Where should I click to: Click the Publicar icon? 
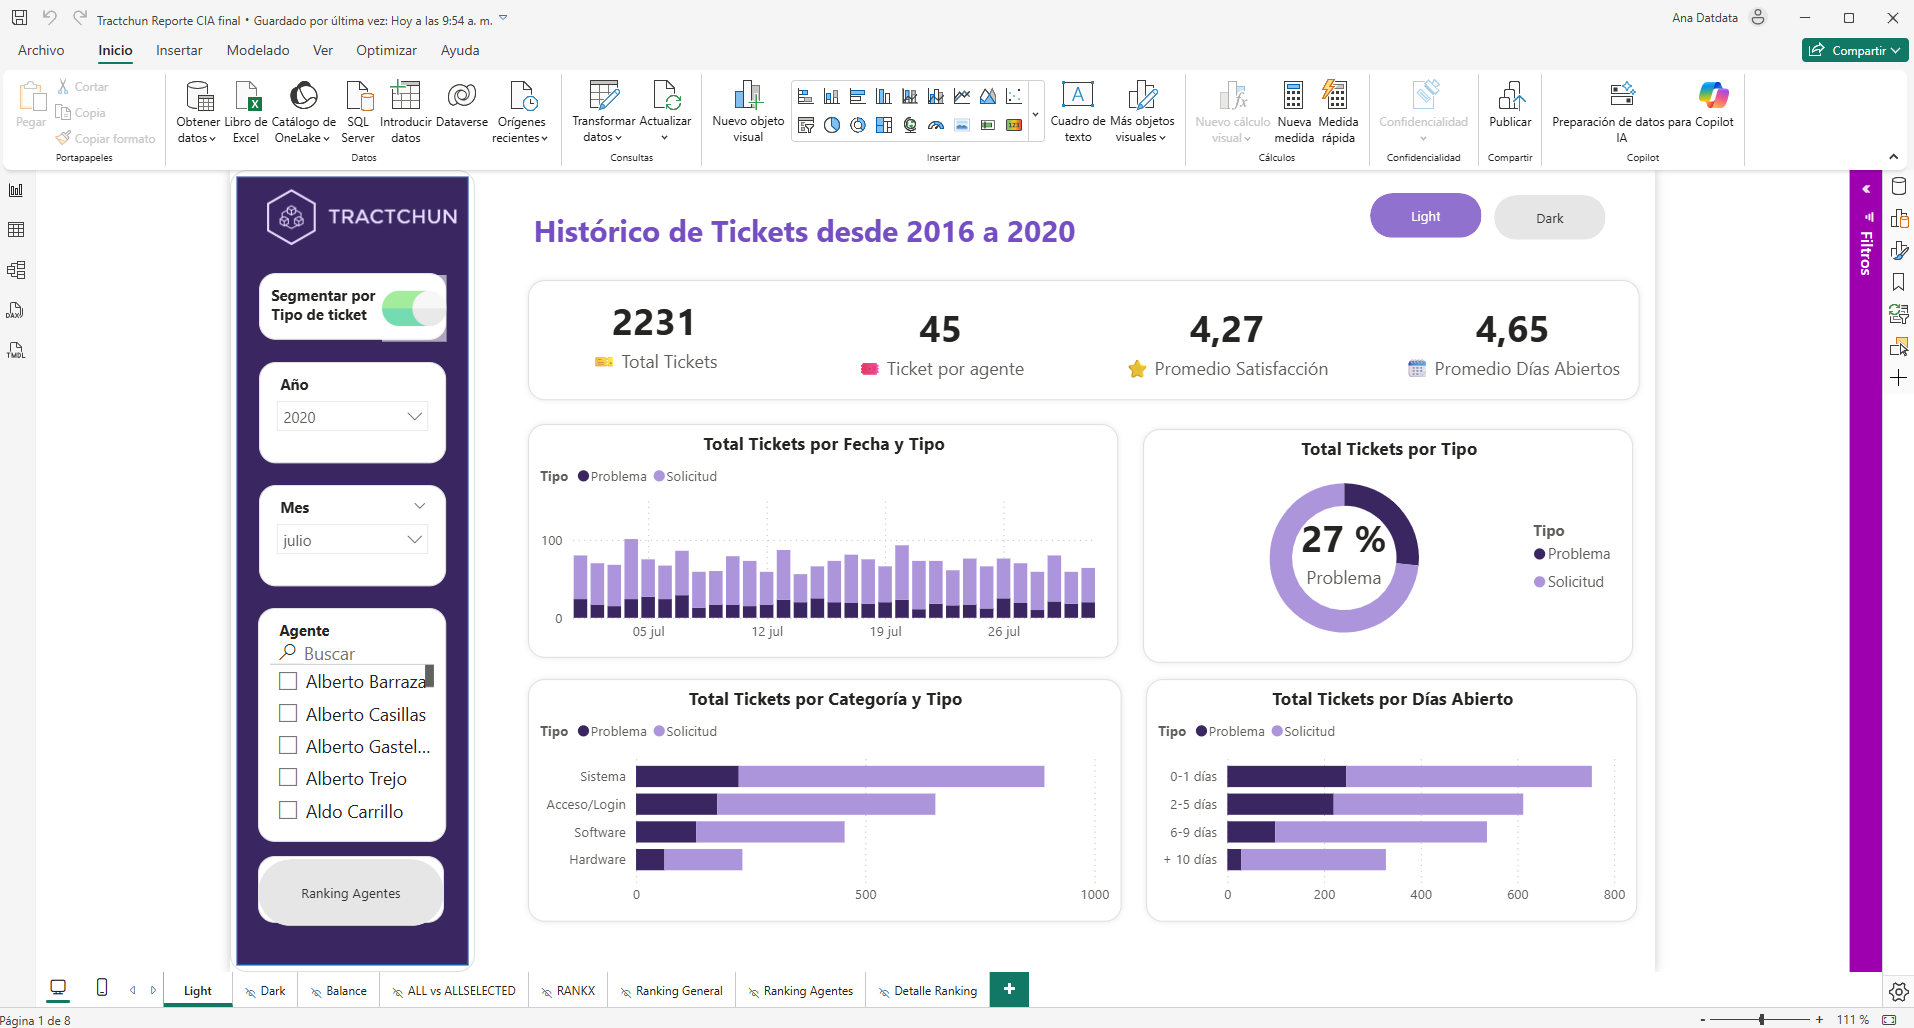coord(1510,96)
